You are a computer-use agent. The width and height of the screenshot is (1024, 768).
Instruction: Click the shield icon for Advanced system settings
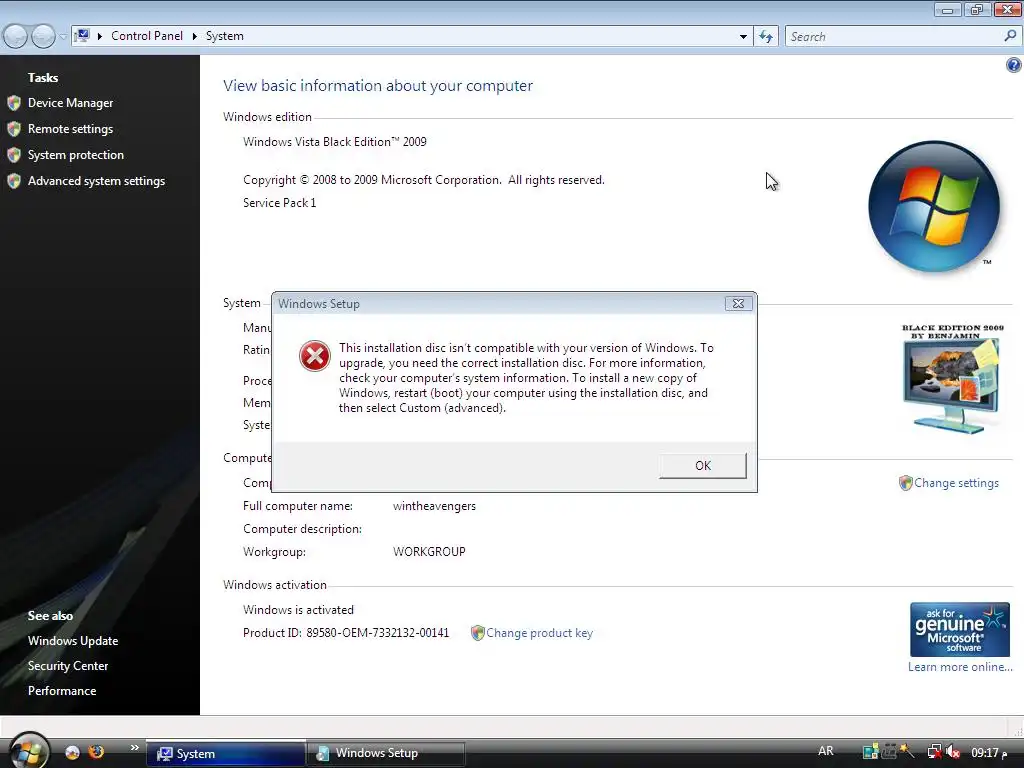coord(14,182)
